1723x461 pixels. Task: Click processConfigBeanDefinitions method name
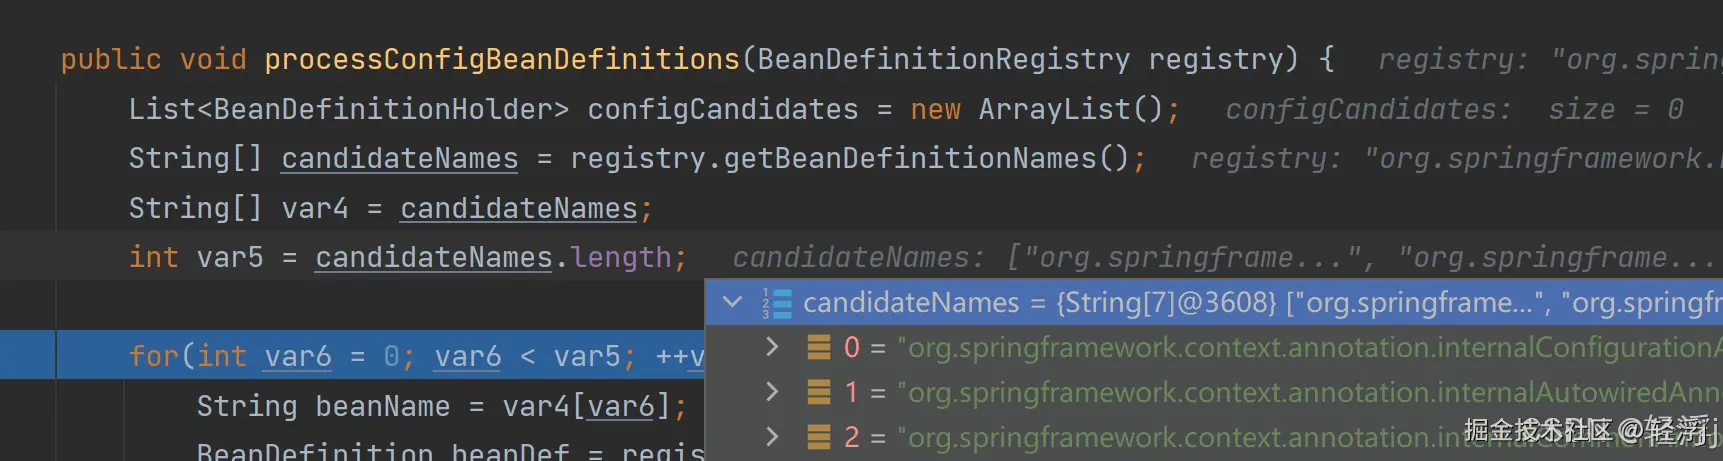click(x=502, y=60)
